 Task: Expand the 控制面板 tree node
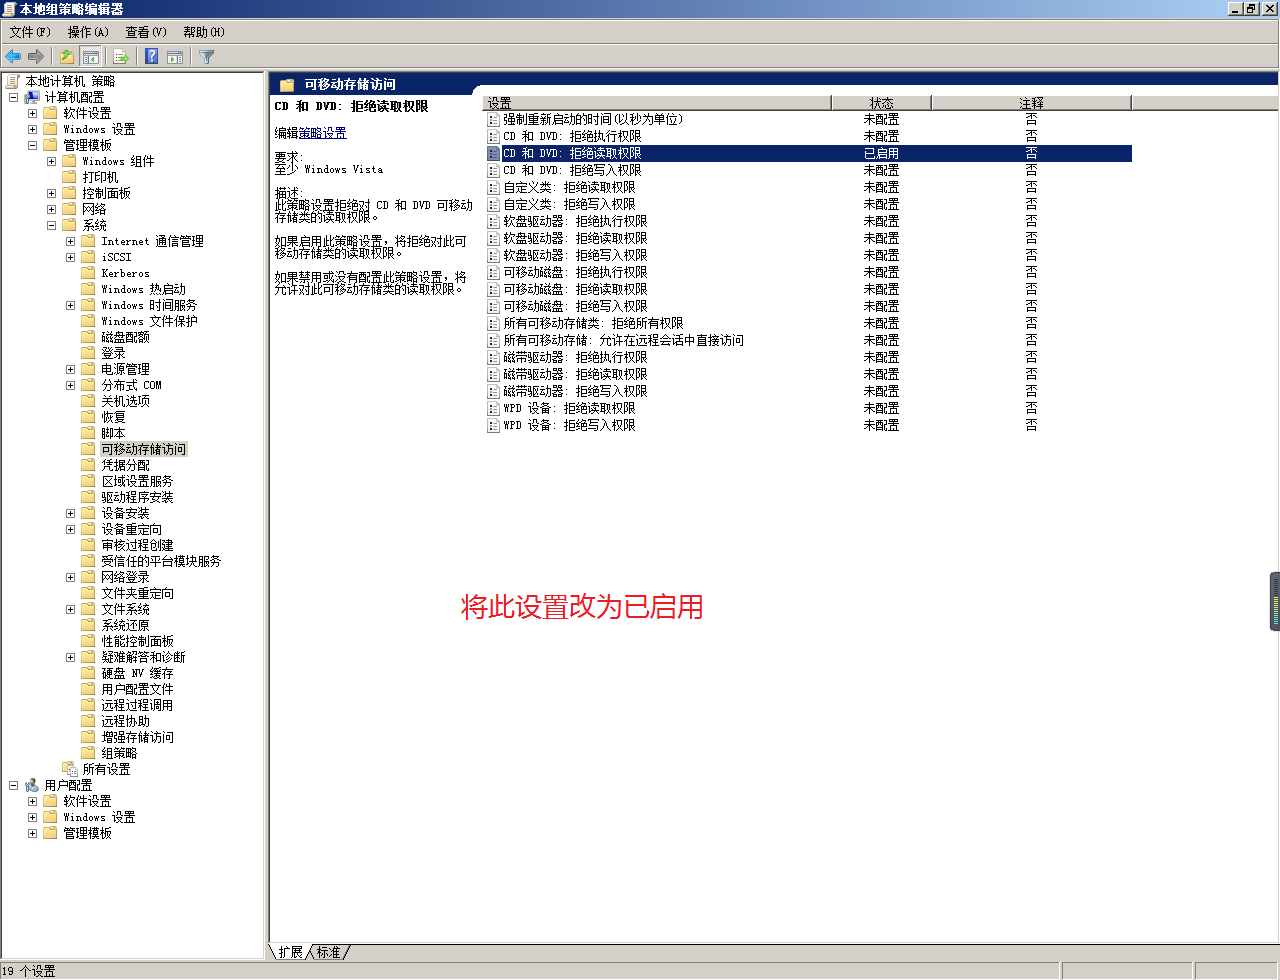[x=51, y=193]
